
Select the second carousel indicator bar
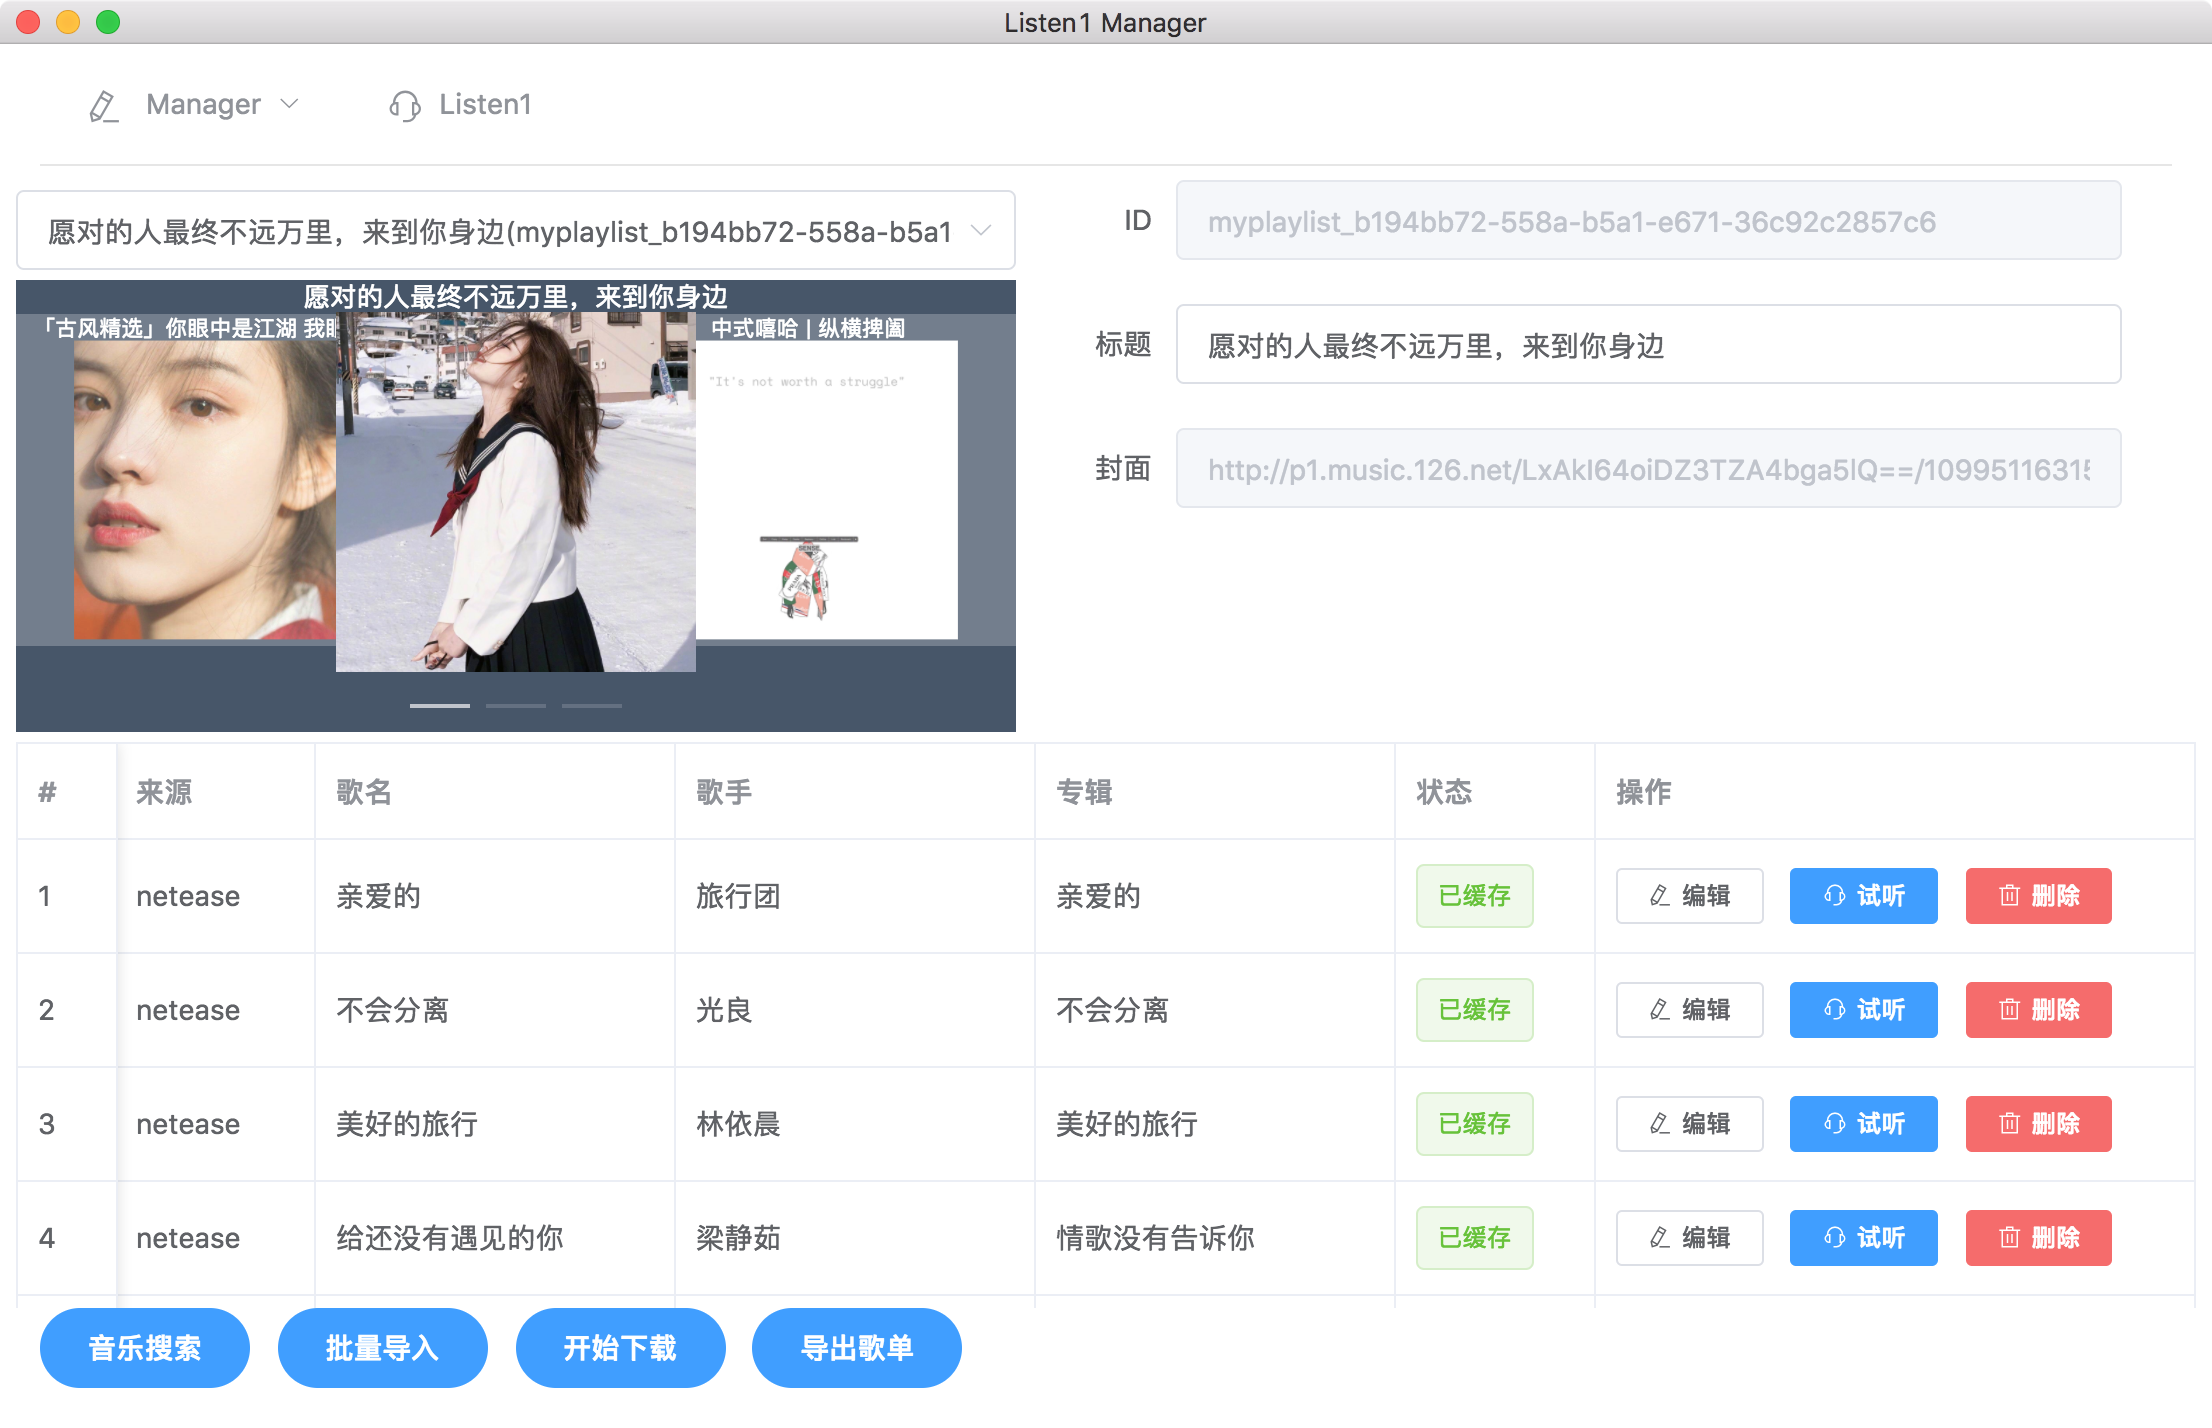point(516,706)
